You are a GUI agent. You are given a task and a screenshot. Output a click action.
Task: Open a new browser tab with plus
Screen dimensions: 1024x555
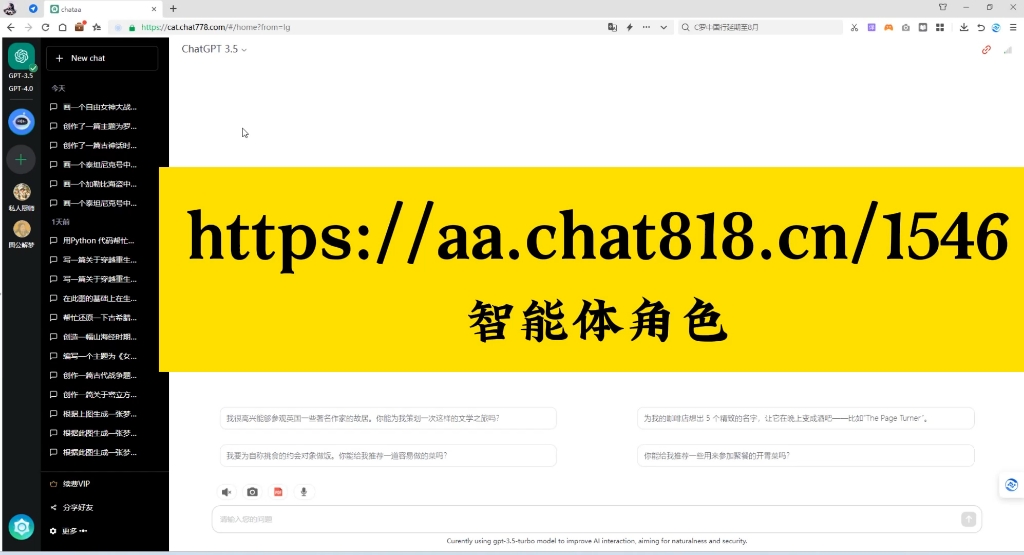point(173,8)
